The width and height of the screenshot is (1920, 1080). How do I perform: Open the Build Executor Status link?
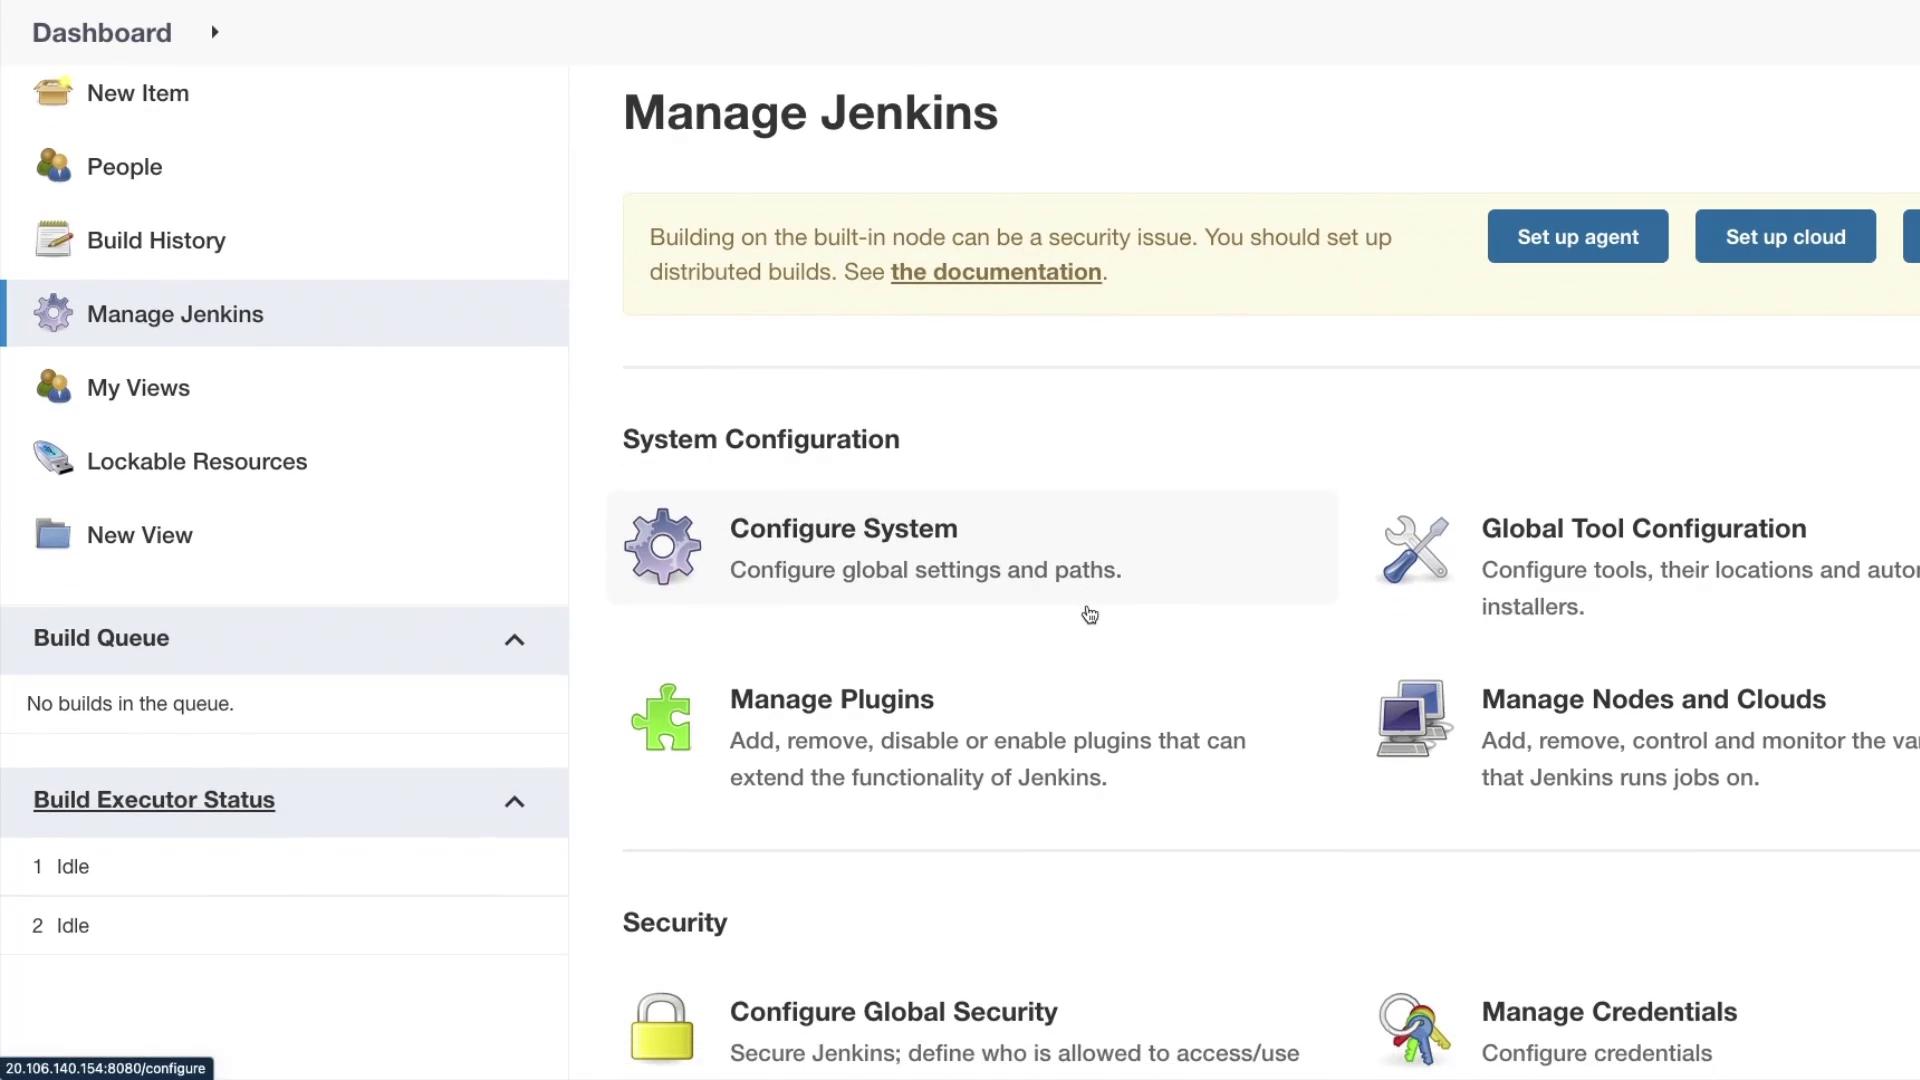(x=154, y=800)
